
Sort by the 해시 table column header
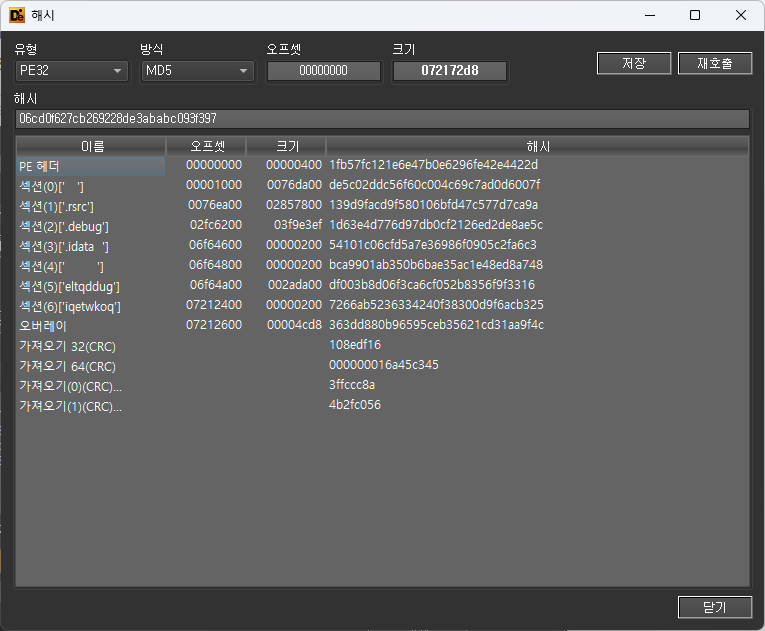pos(537,146)
